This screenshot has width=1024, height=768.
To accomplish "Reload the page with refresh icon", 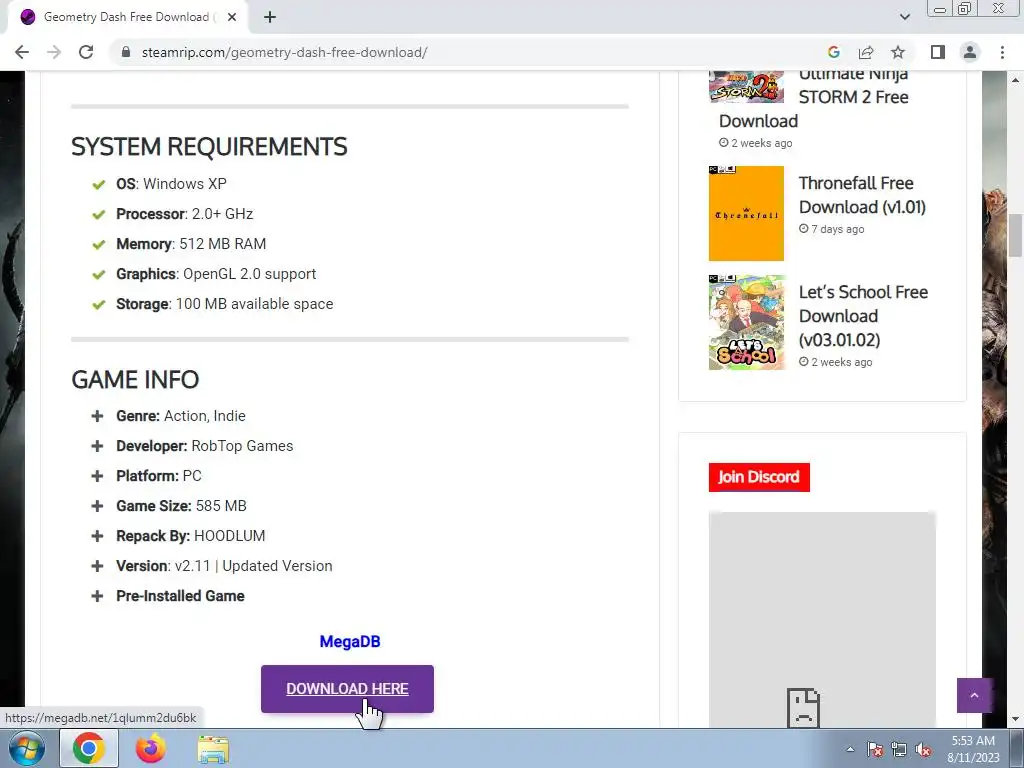I will pos(86,52).
